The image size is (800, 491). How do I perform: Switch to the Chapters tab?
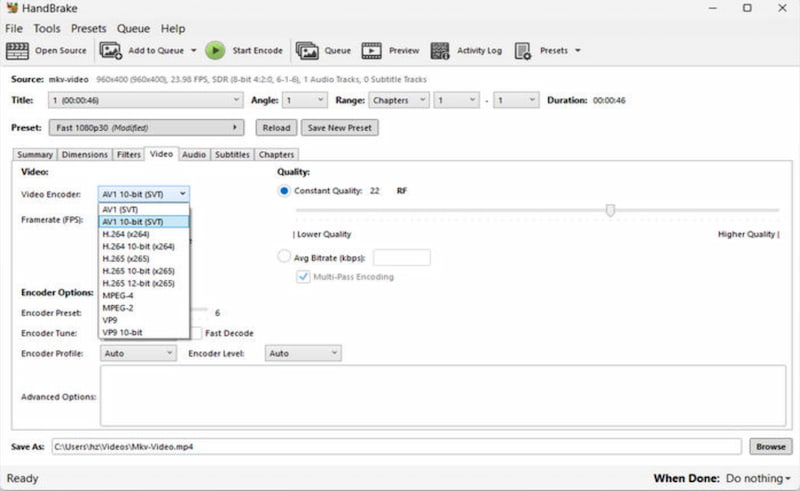276,155
